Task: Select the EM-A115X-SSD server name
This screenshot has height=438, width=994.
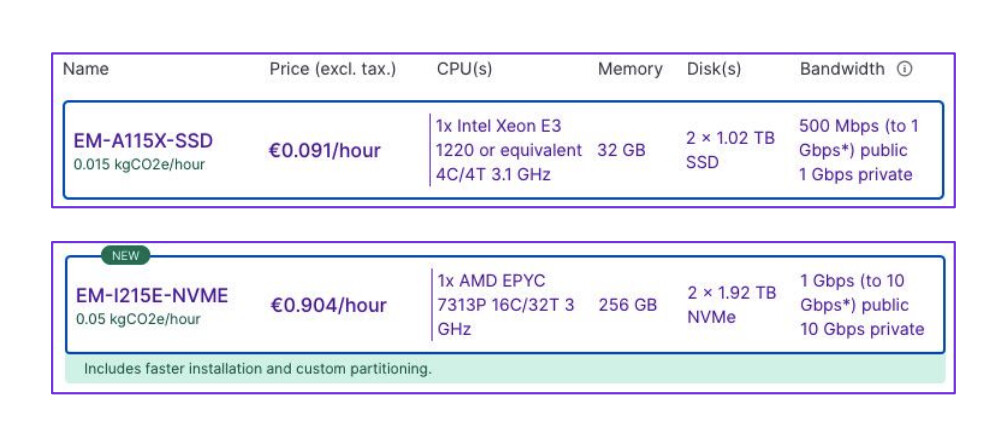Action: click(143, 140)
